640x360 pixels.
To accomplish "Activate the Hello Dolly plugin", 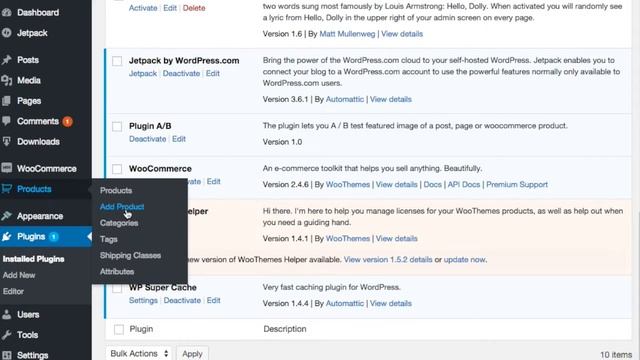I will [143, 8].
